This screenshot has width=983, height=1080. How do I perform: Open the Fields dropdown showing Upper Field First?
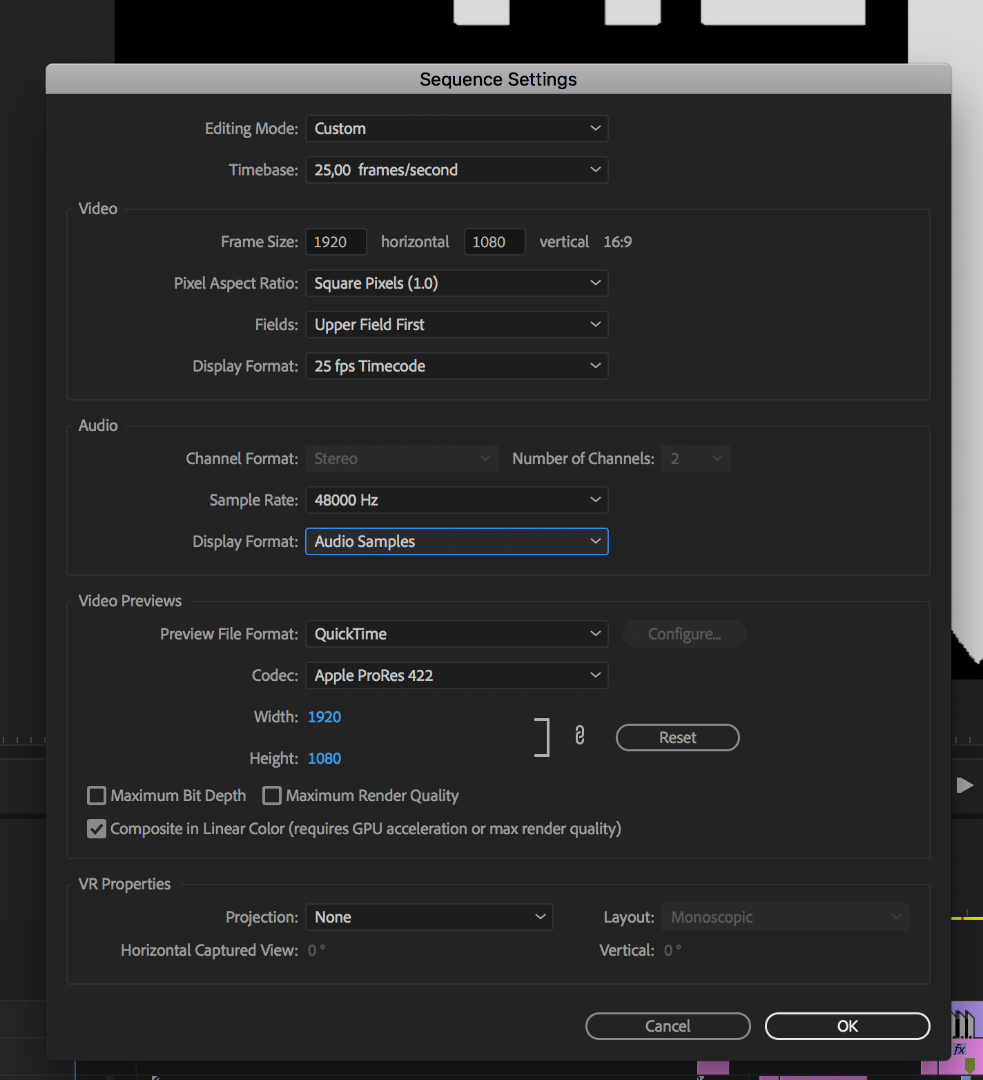[x=456, y=325]
